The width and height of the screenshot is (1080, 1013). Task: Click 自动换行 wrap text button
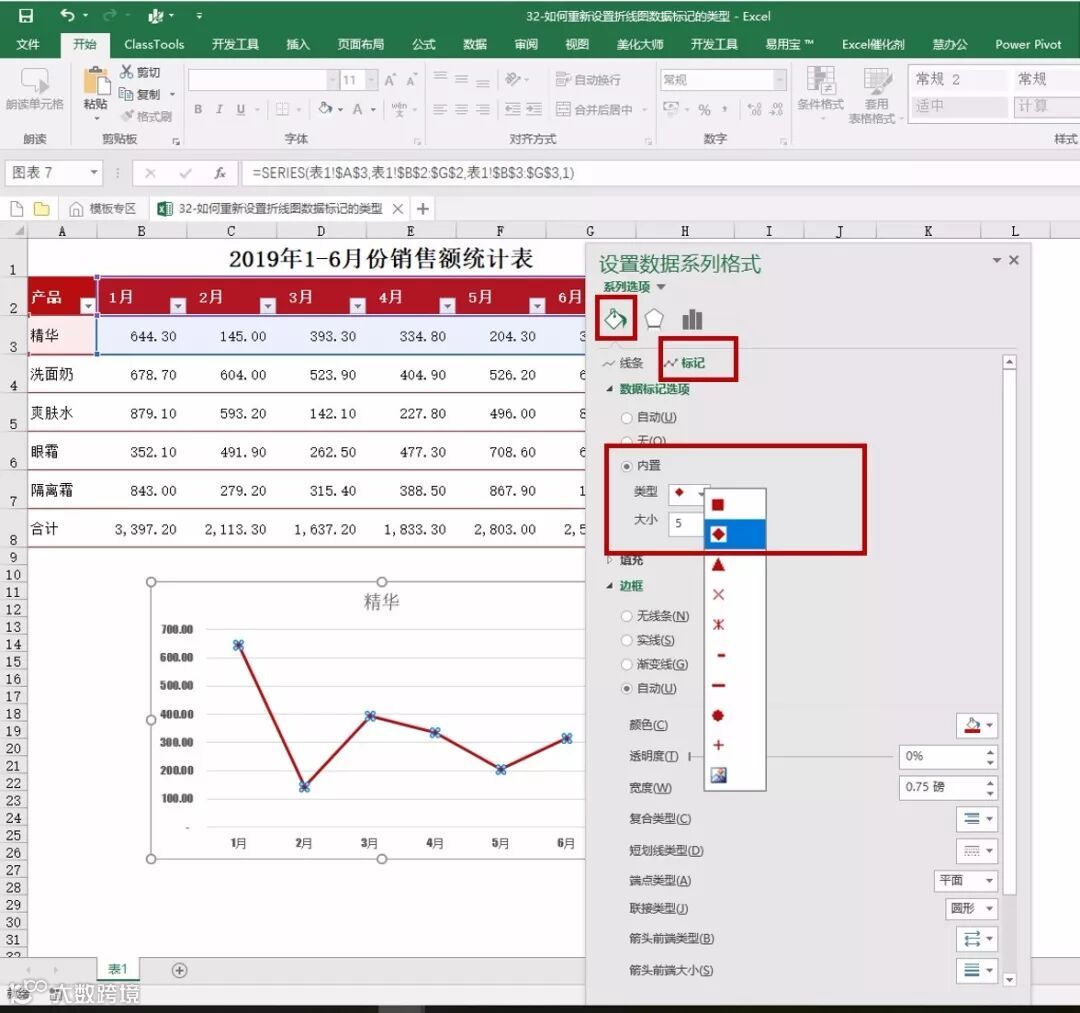pyautogui.click(x=588, y=80)
